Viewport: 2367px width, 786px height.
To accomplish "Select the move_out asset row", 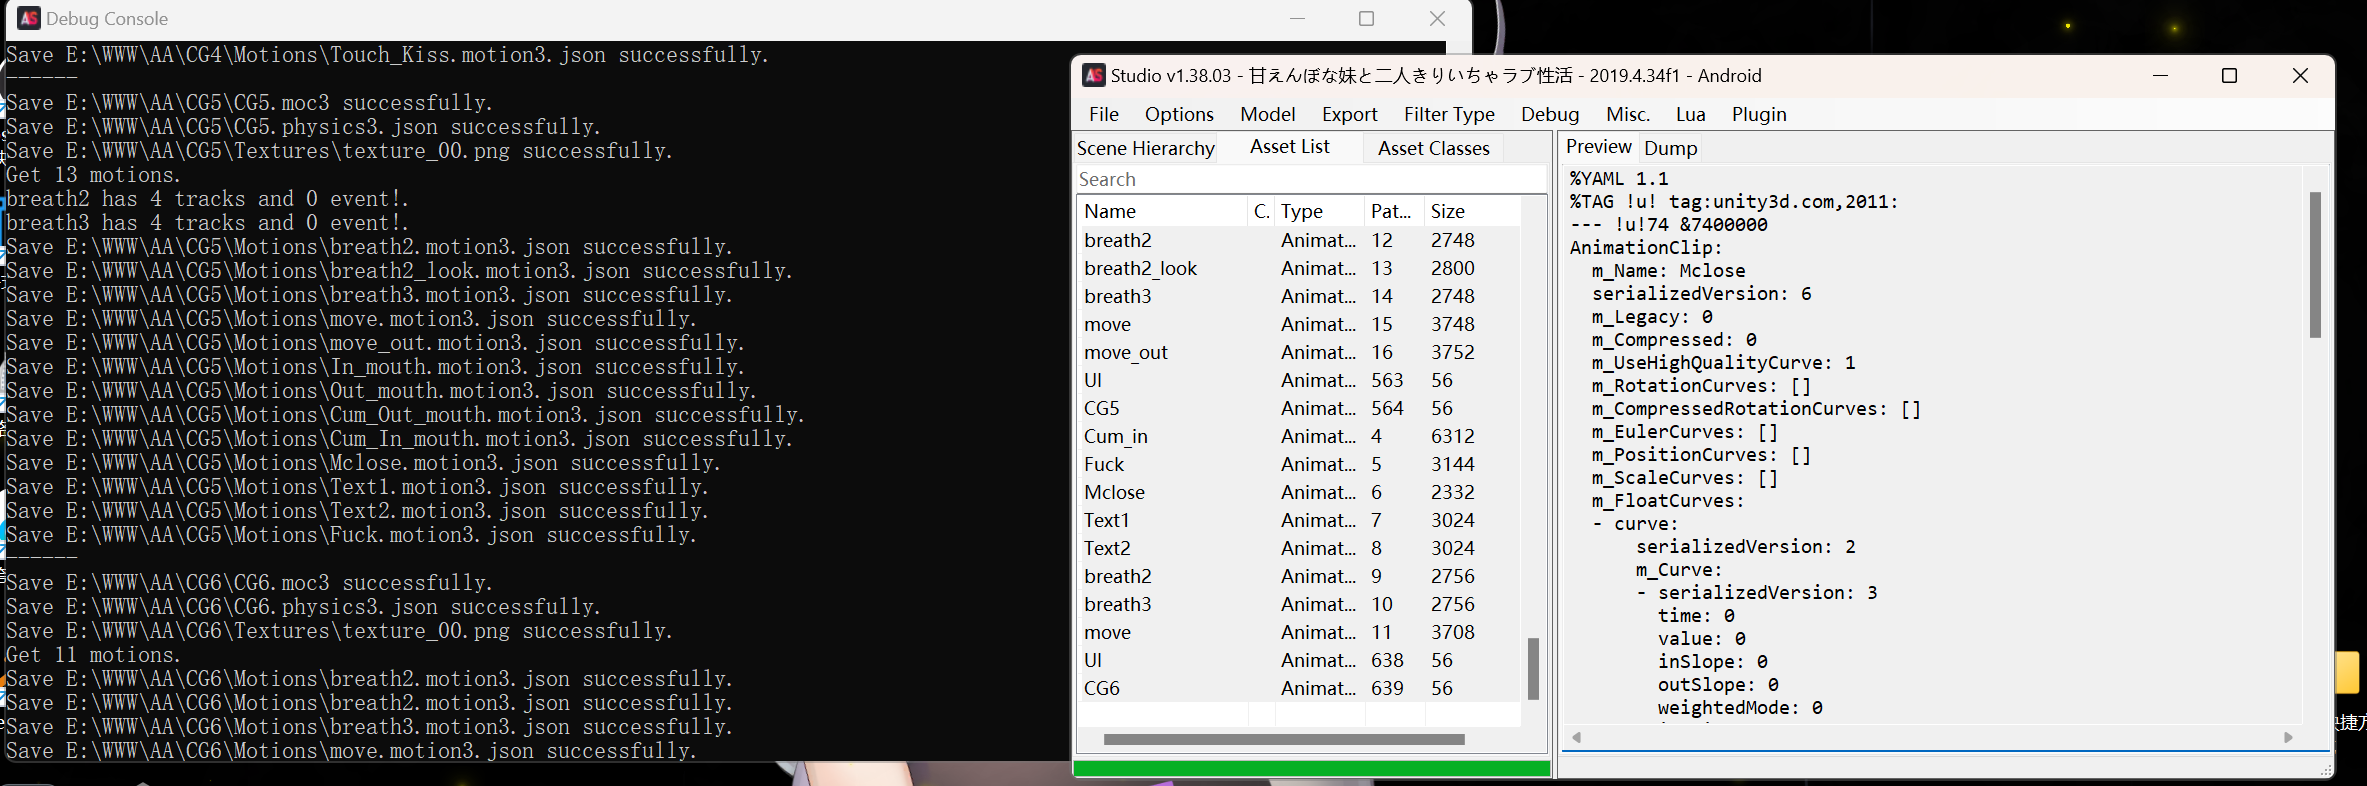I will (1298, 352).
